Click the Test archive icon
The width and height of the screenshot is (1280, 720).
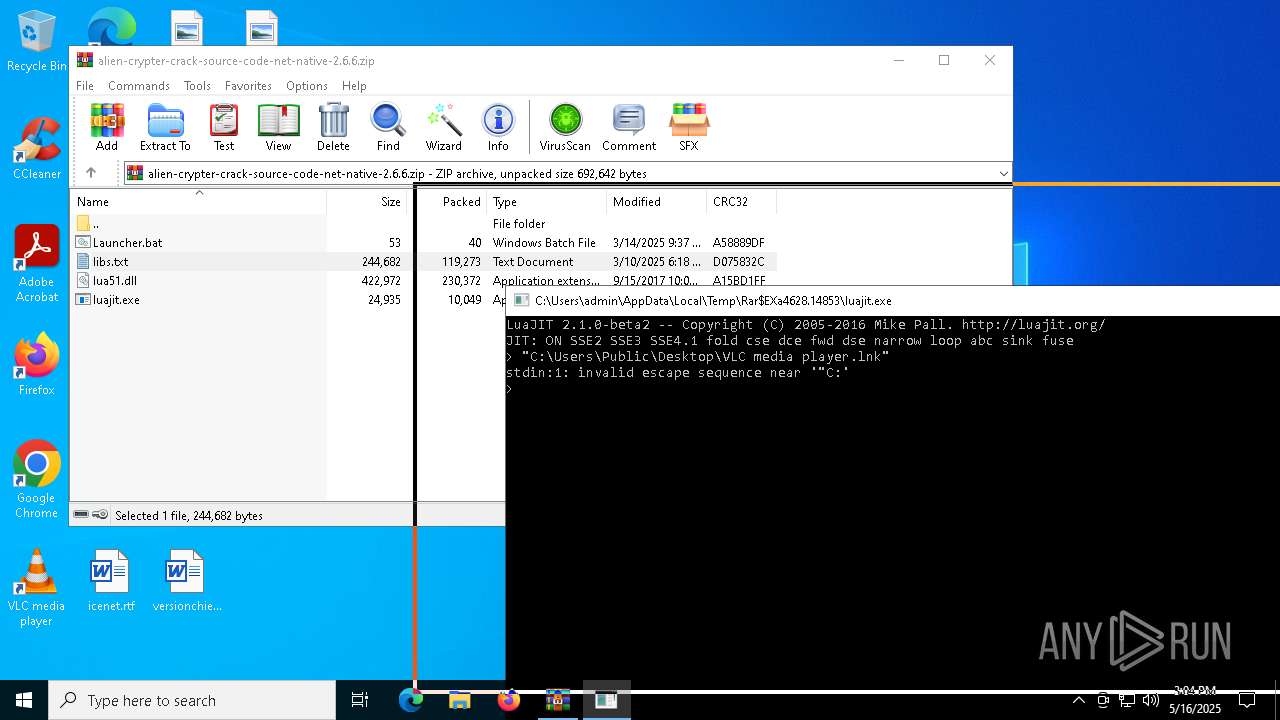point(224,127)
